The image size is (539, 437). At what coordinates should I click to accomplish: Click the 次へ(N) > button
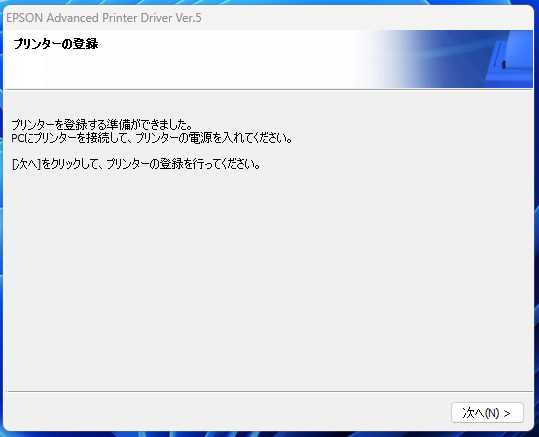487,413
